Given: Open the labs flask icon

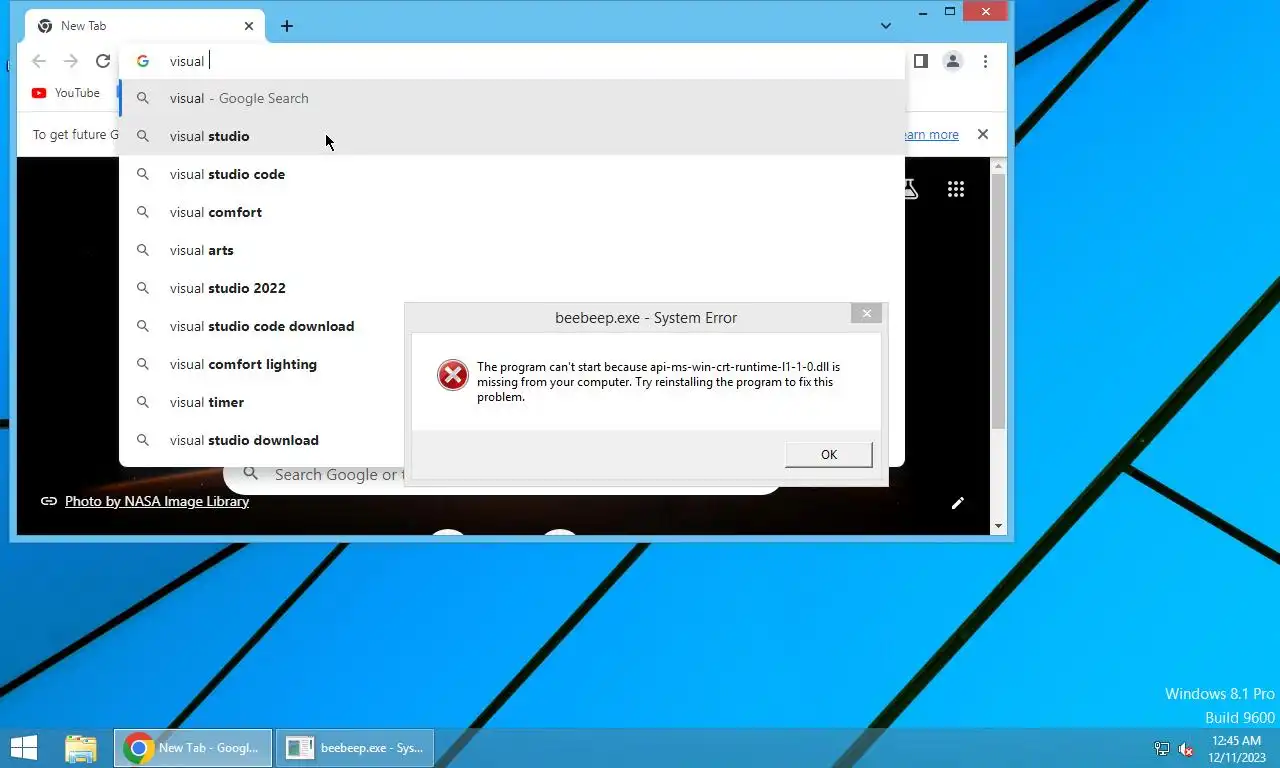Looking at the screenshot, I should (x=910, y=189).
